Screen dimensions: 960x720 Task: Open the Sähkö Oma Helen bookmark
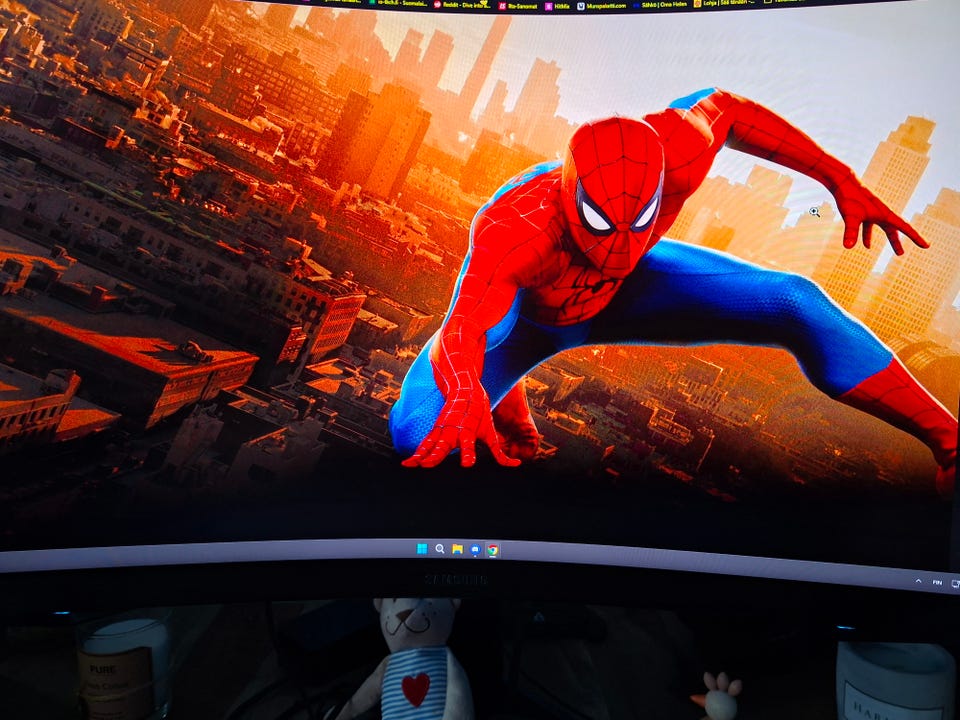(x=660, y=5)
